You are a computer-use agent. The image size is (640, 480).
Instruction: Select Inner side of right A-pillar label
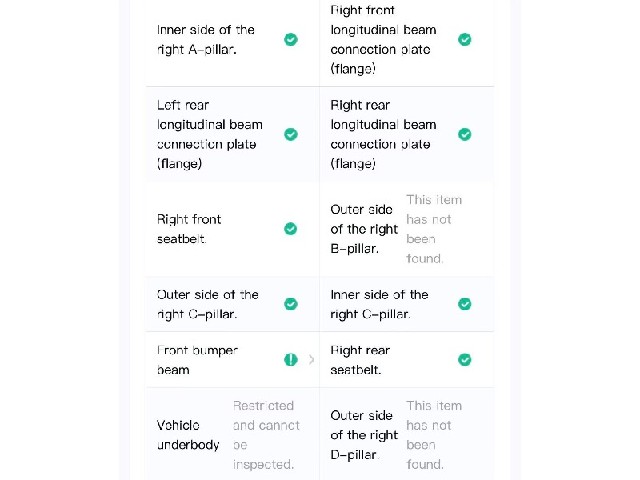[206, 40]
